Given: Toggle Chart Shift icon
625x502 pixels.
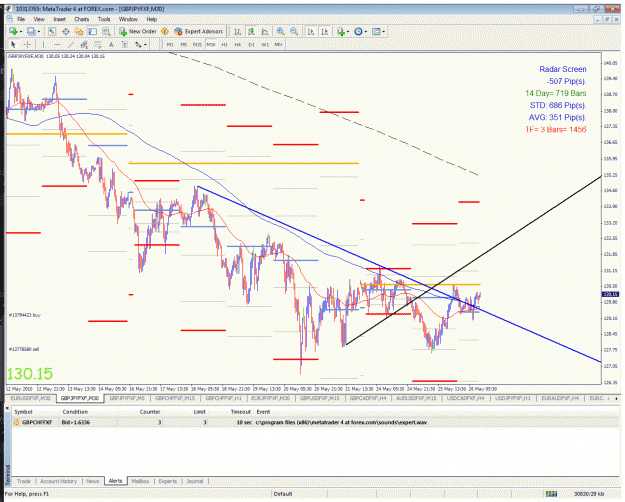Looking at the screenshot, I should 325,31.
